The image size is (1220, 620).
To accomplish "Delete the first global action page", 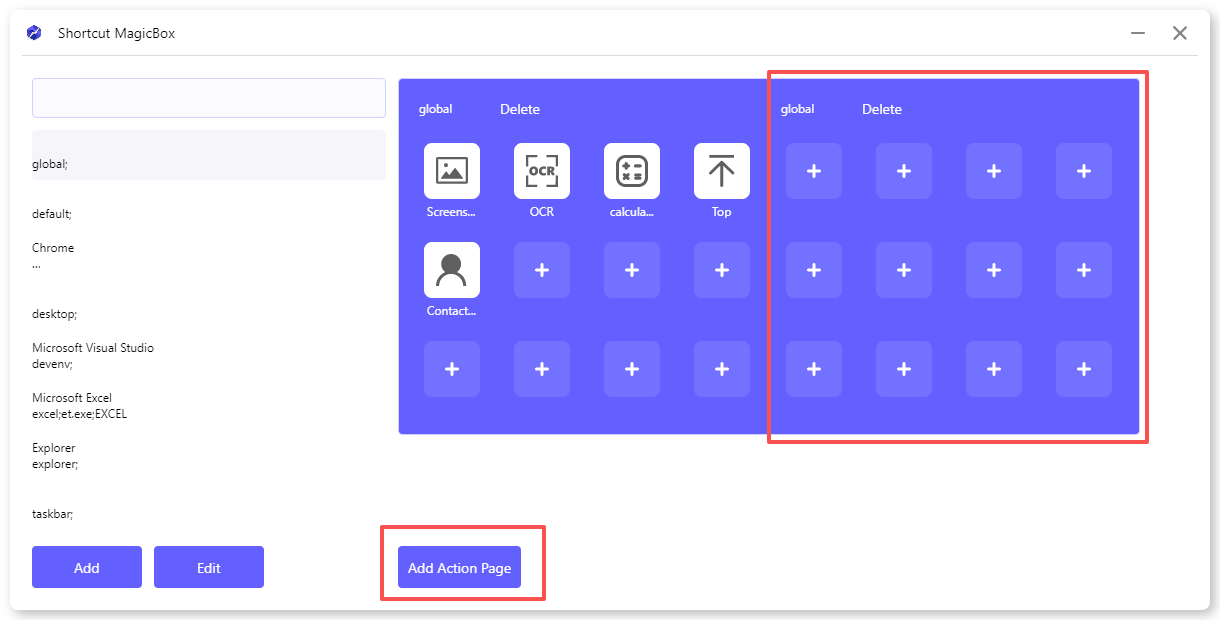I will tap(520, 109).
